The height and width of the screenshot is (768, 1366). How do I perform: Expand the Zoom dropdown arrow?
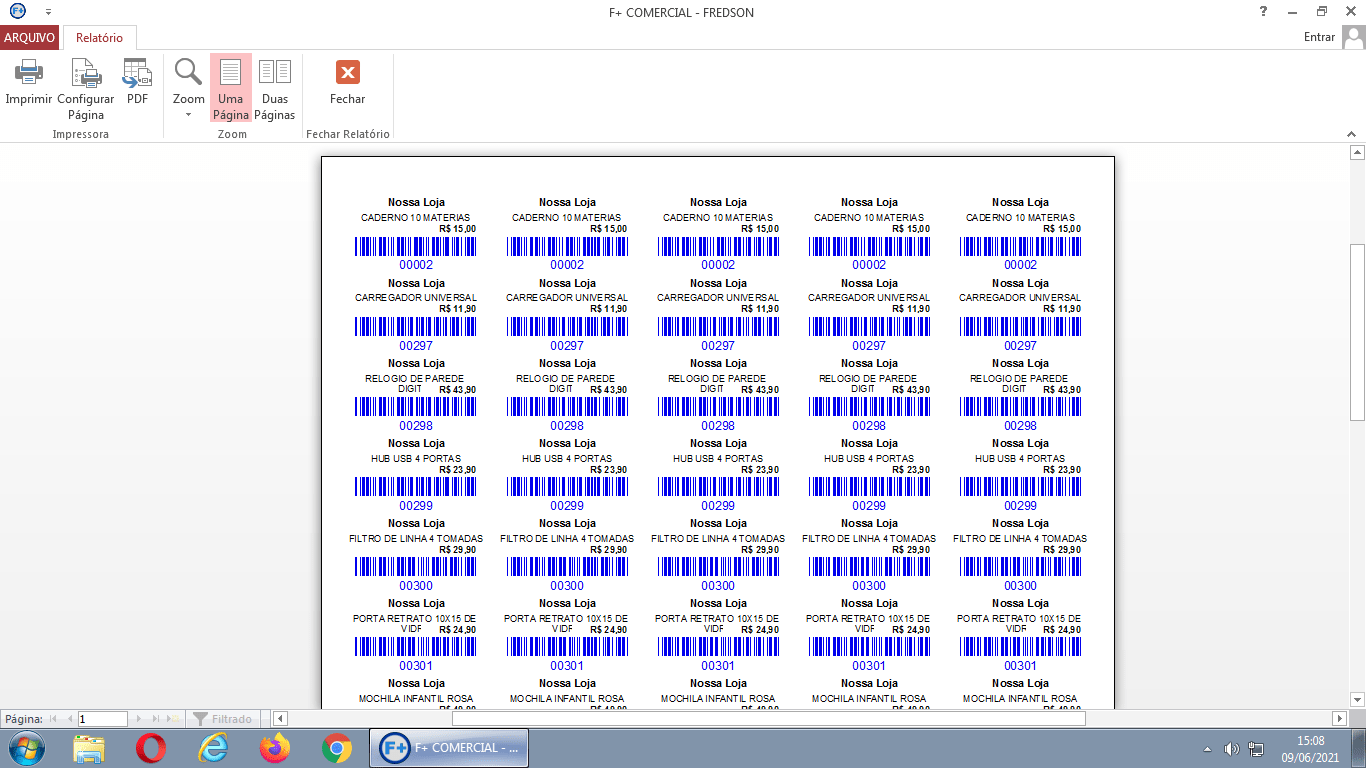click(x=188, y=115)
